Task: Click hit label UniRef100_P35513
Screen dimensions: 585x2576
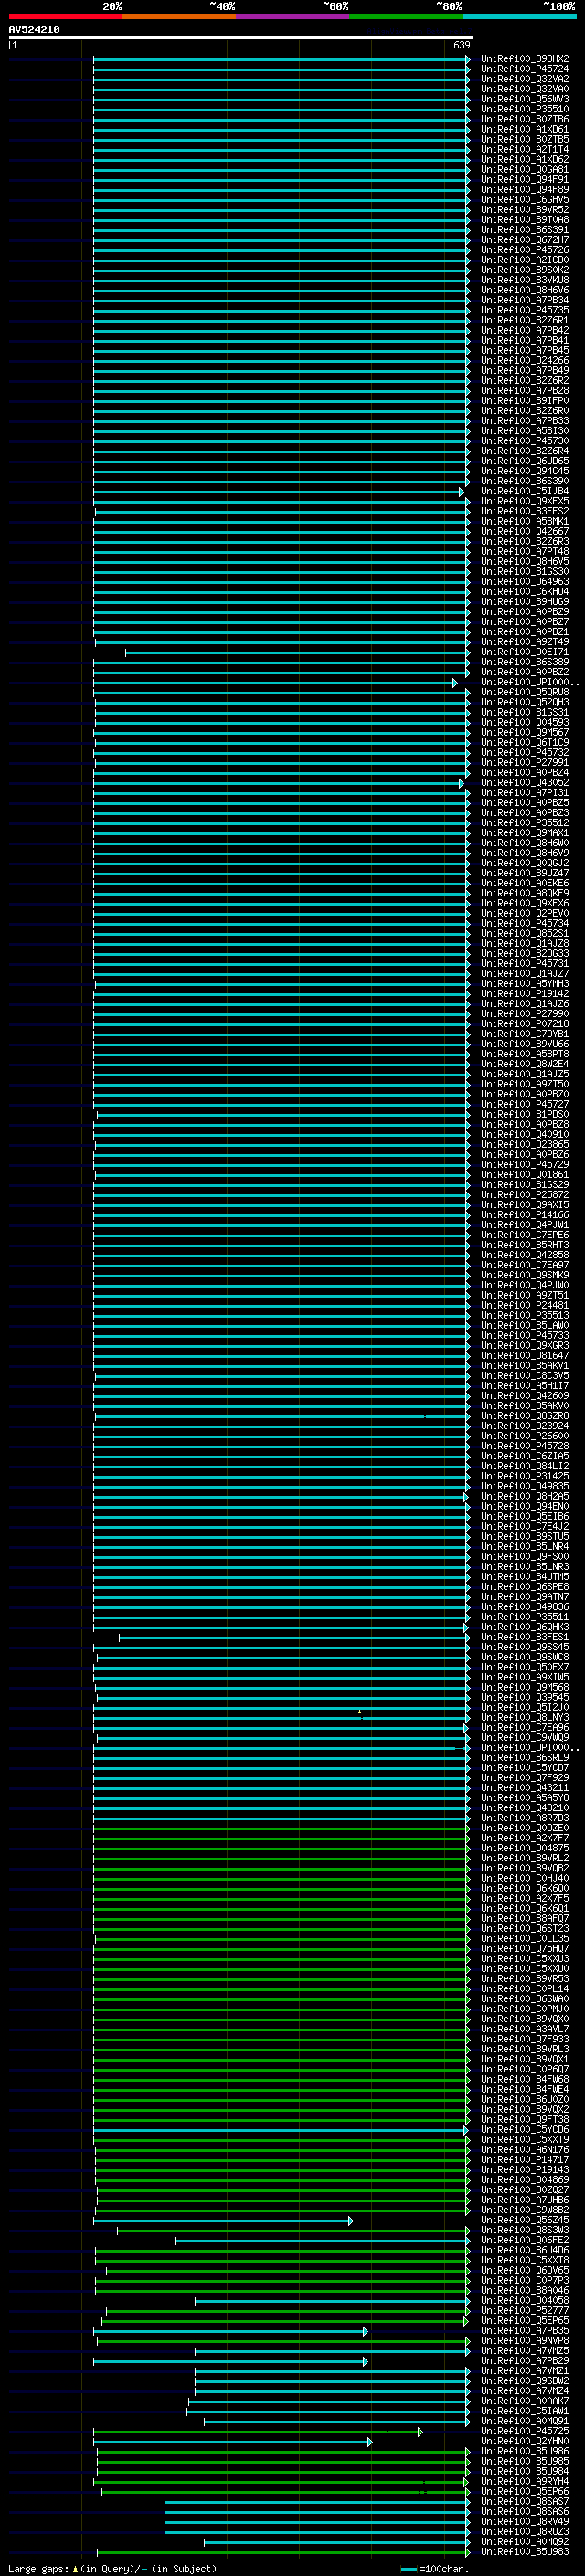Action: pyautogui.click(x=524, y=1316)
